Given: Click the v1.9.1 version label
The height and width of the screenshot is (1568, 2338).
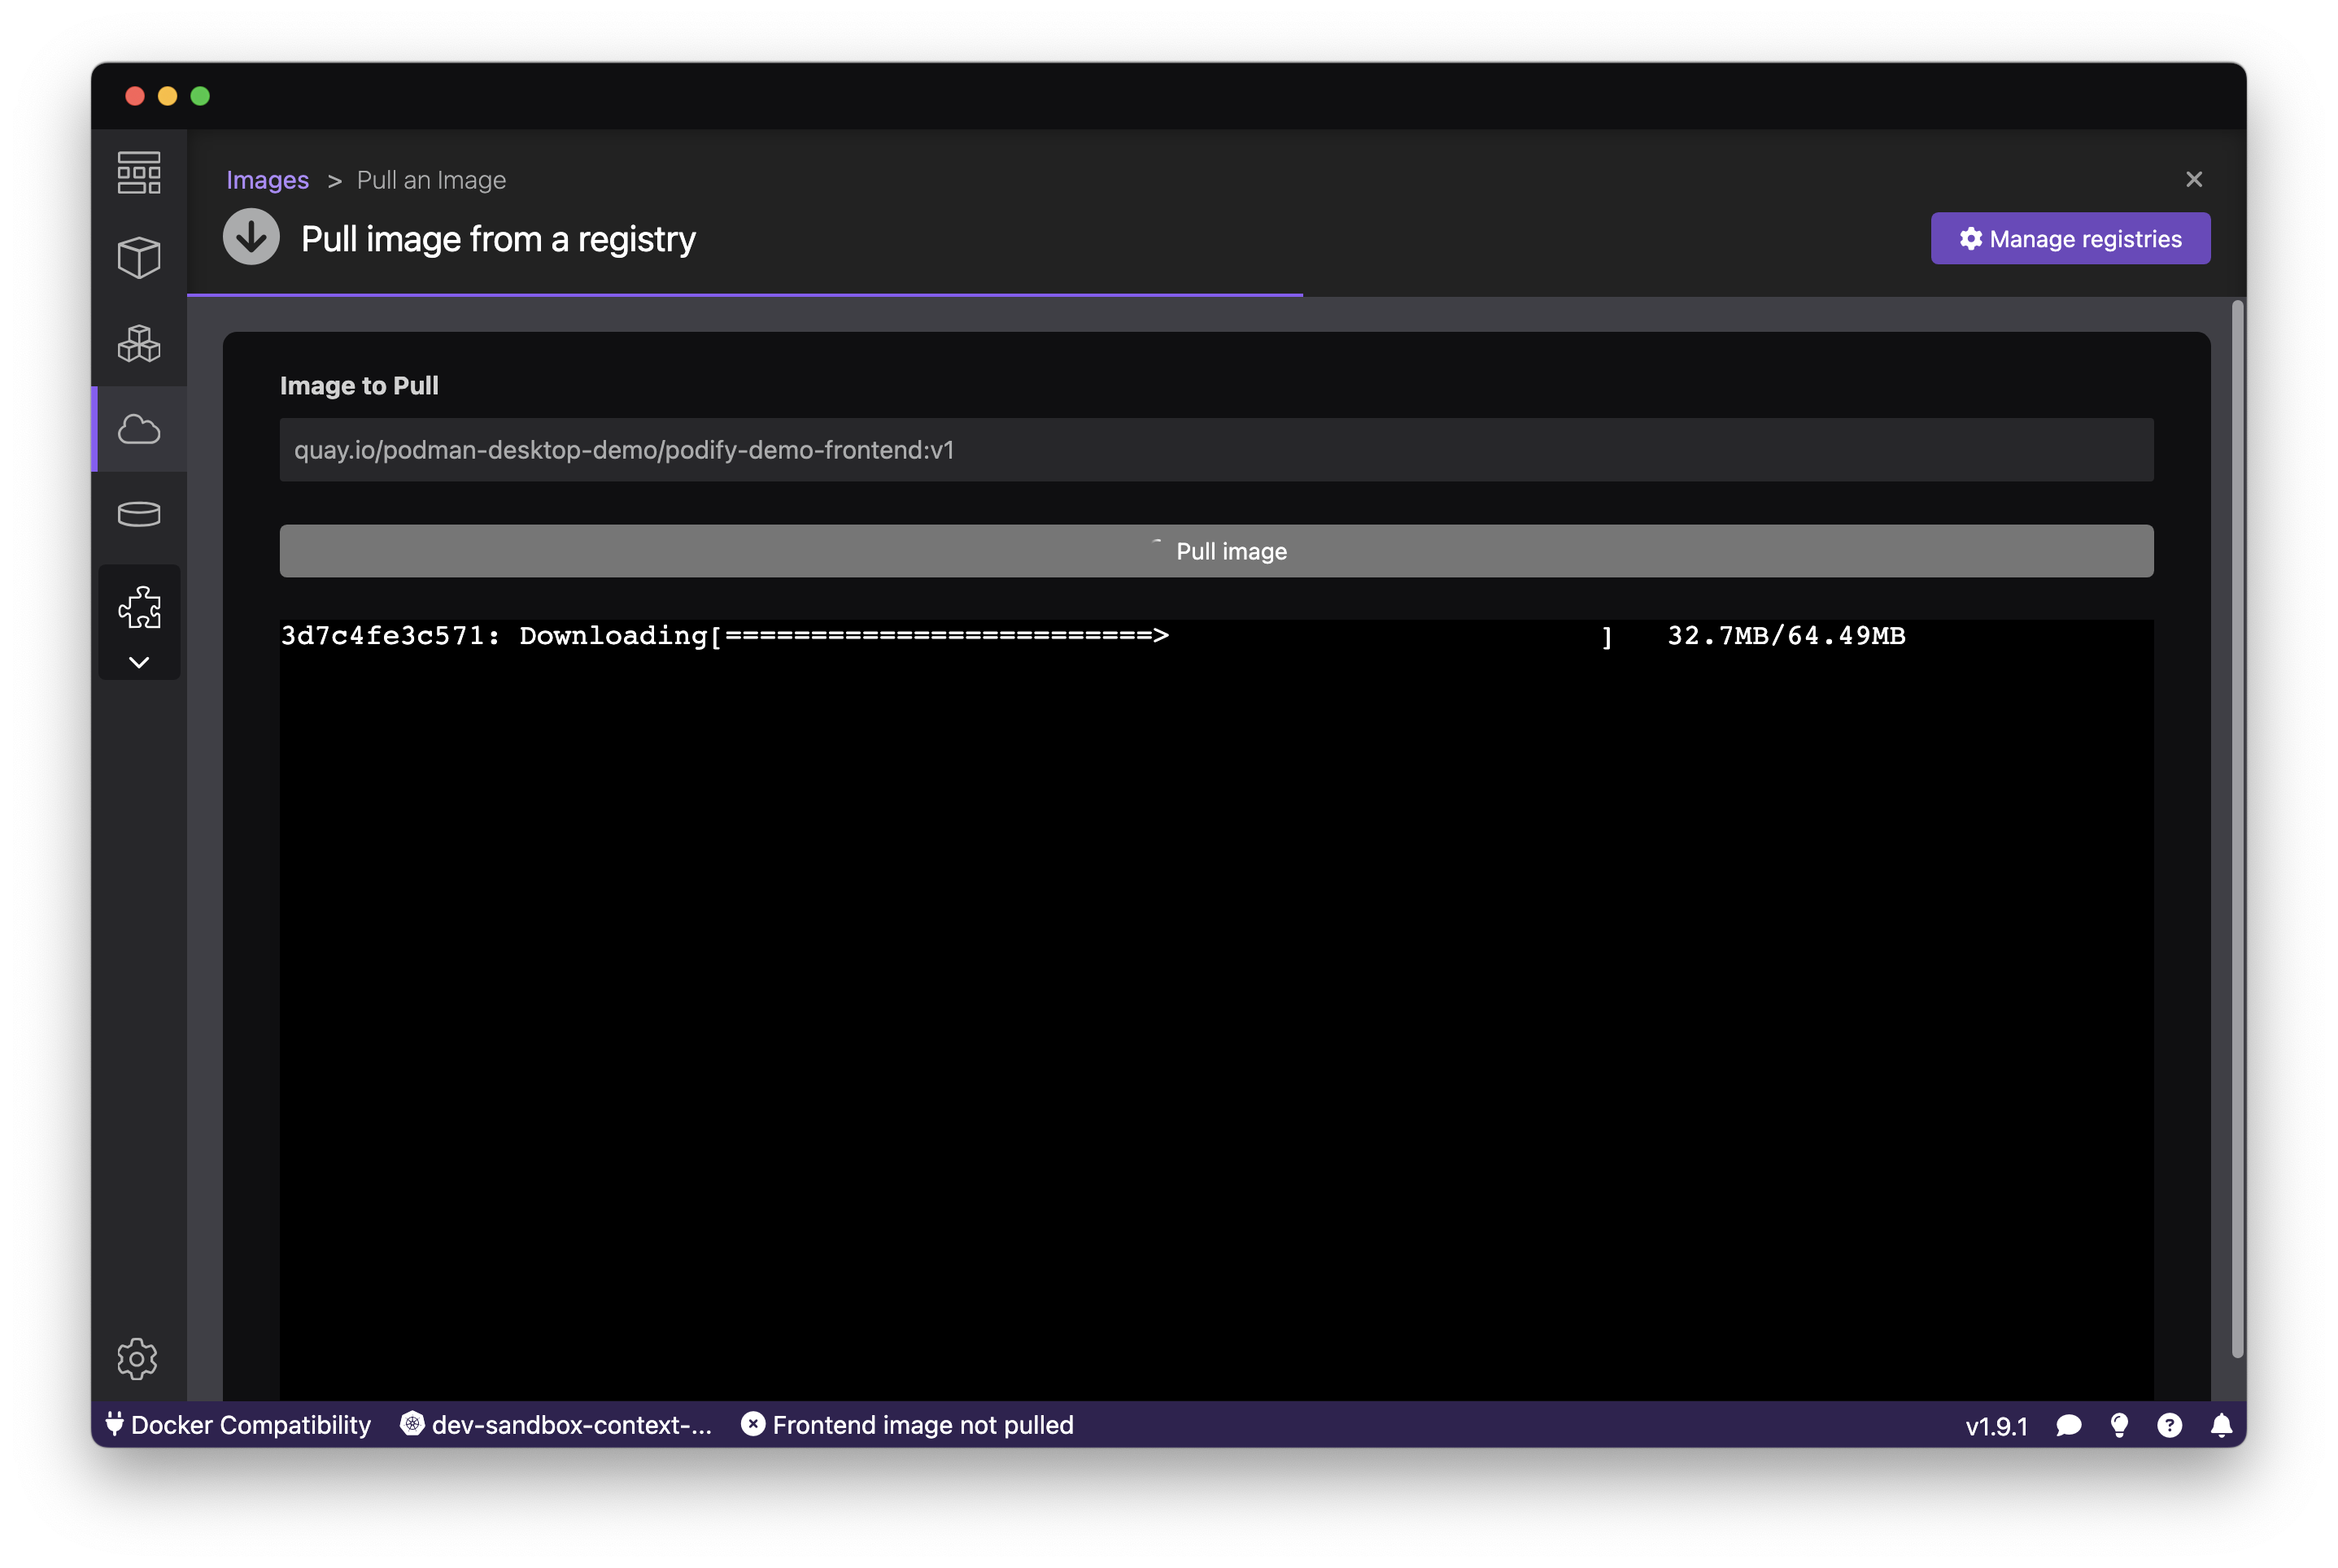Looking at the screenshot, I should (1996, 1426).
